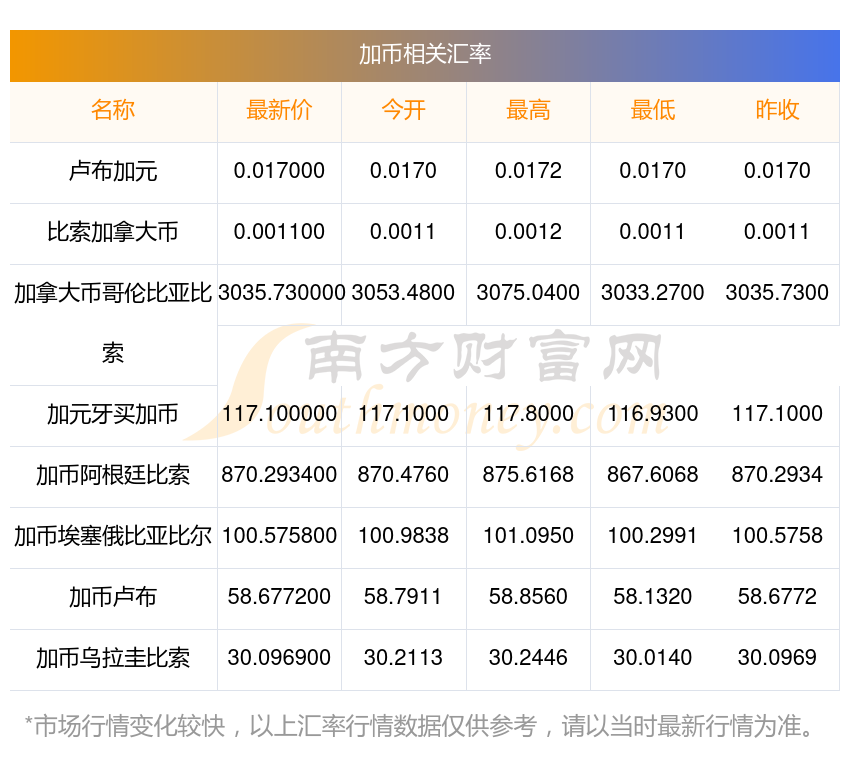Viewport: 850px width, 757px height.
Task: Click the 58.677200 latest price cell
Action: (279, 596)
